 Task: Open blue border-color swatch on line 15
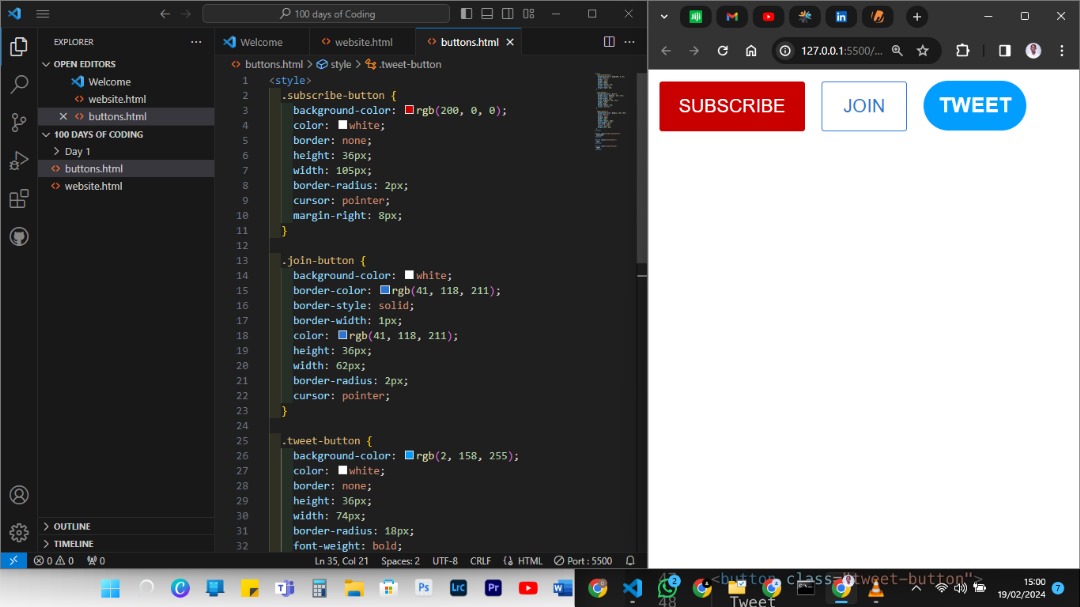[x=385, y=290]
